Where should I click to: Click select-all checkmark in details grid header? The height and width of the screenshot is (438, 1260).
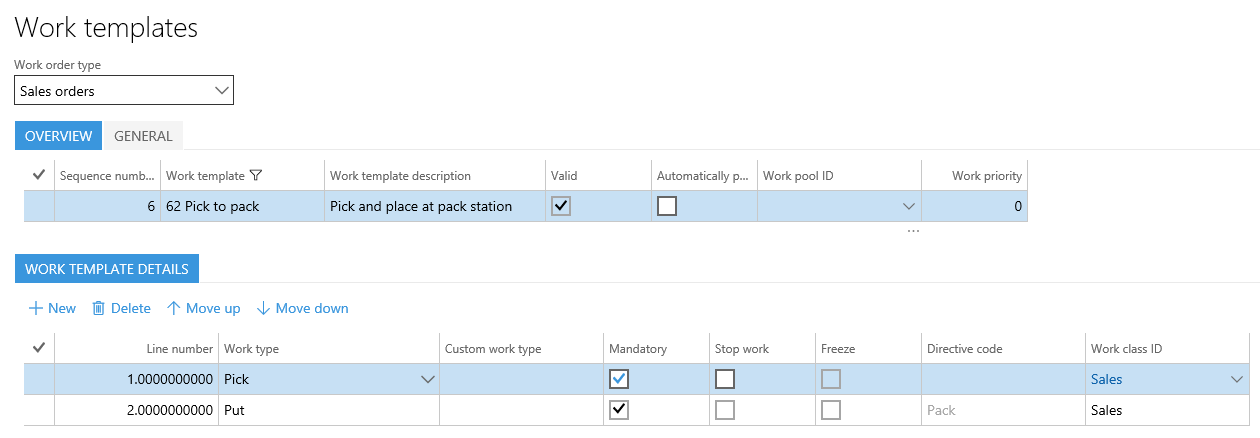pos(39,348)
